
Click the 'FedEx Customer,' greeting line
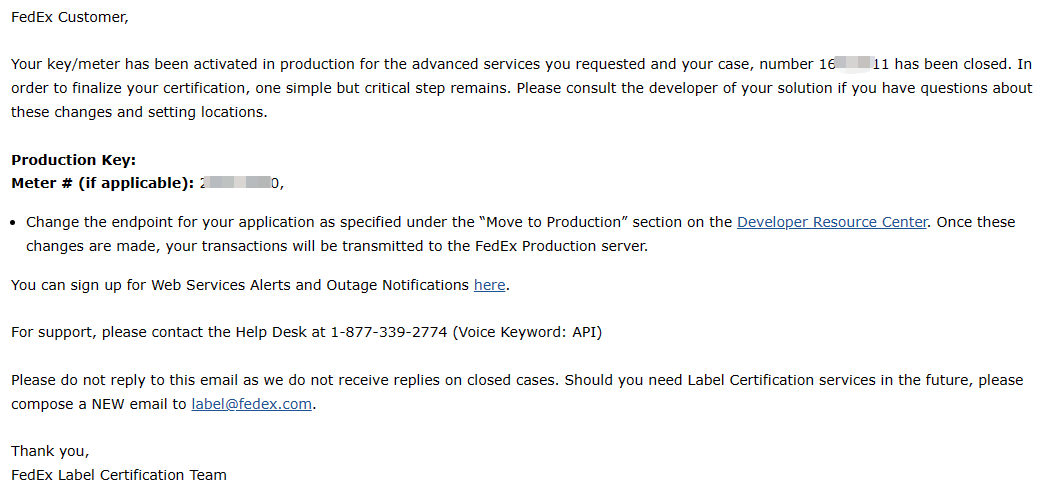(70, 18)
